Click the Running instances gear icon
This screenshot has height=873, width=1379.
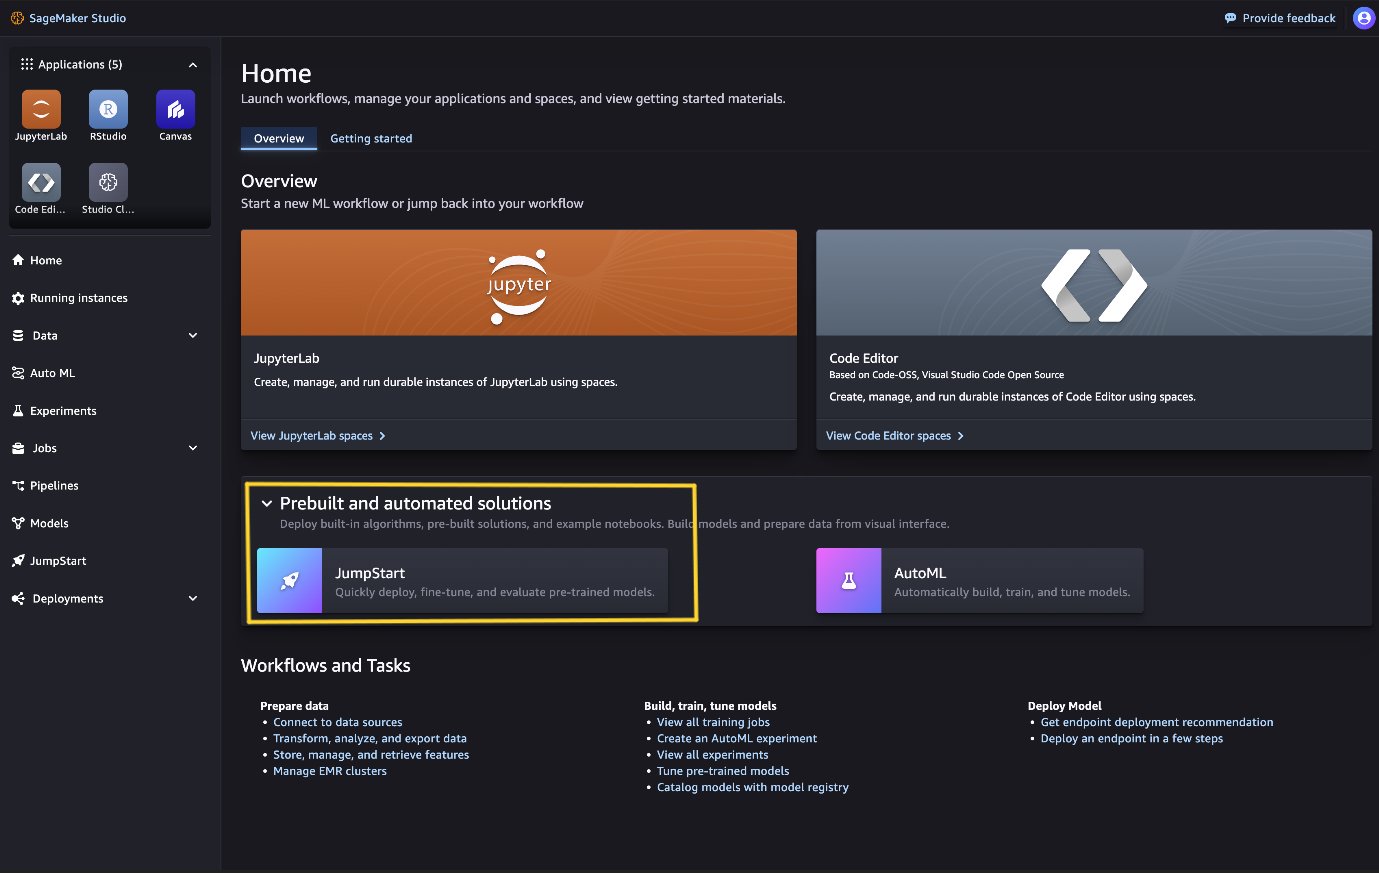(18, 298)
